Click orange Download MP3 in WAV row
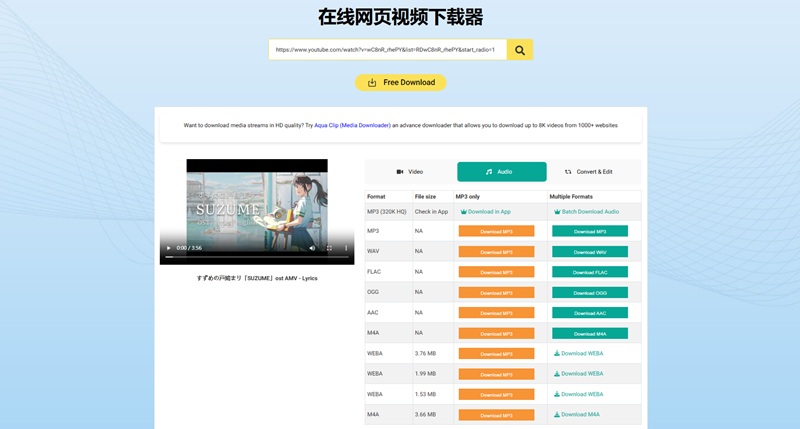 click(496, 251)
